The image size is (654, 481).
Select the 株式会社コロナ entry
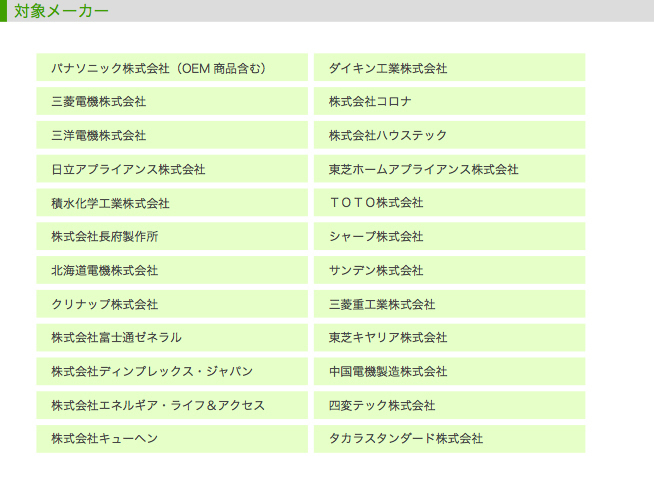point(449,101)
